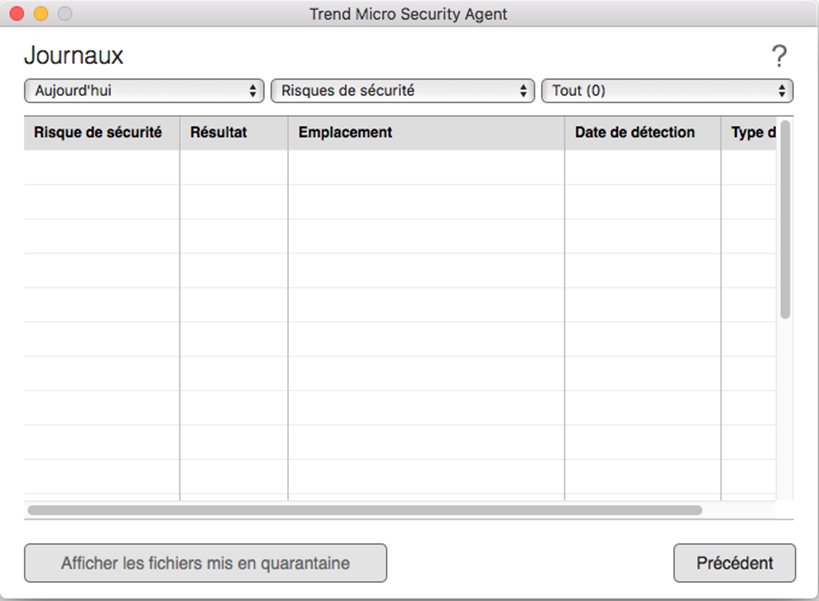Click the Trend Micro Security Agent title bar
The image size is (819, 601).
click(409, 14)
